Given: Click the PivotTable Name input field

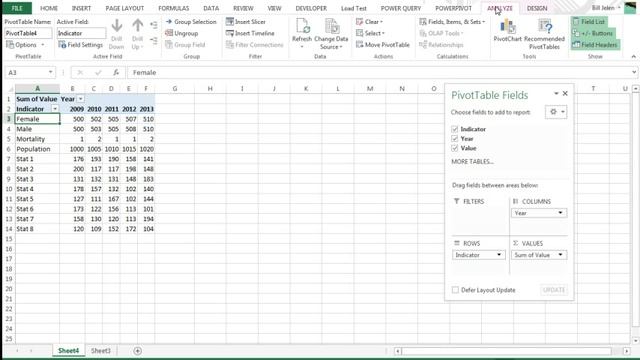Looking at the screenshot, I should coord(28,33).
